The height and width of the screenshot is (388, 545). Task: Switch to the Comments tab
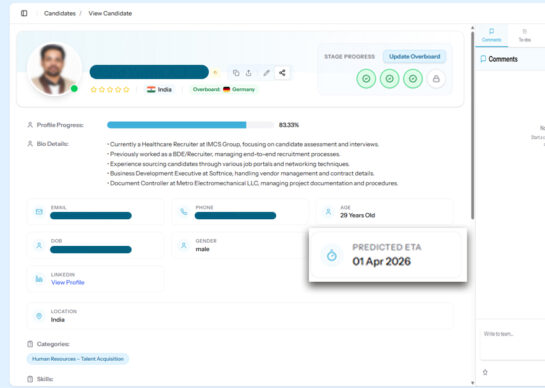click(491, 35)
